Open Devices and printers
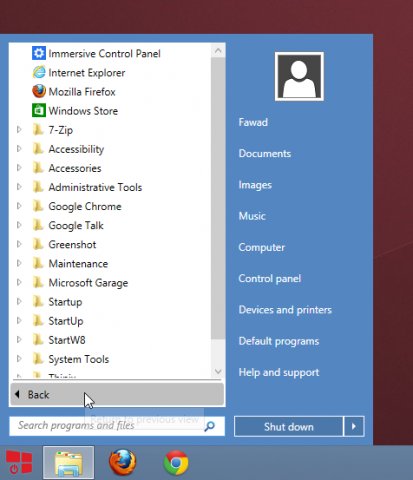This screenshot has height=480, width=413. (285, 310)
